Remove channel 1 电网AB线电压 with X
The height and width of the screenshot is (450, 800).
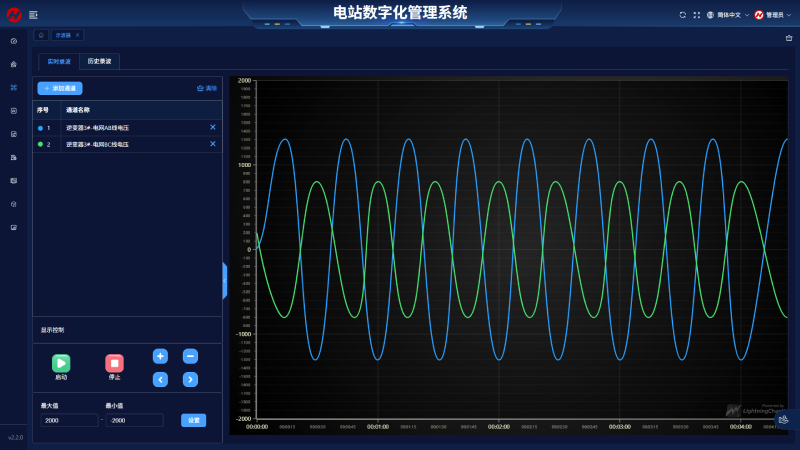point(212,127)
